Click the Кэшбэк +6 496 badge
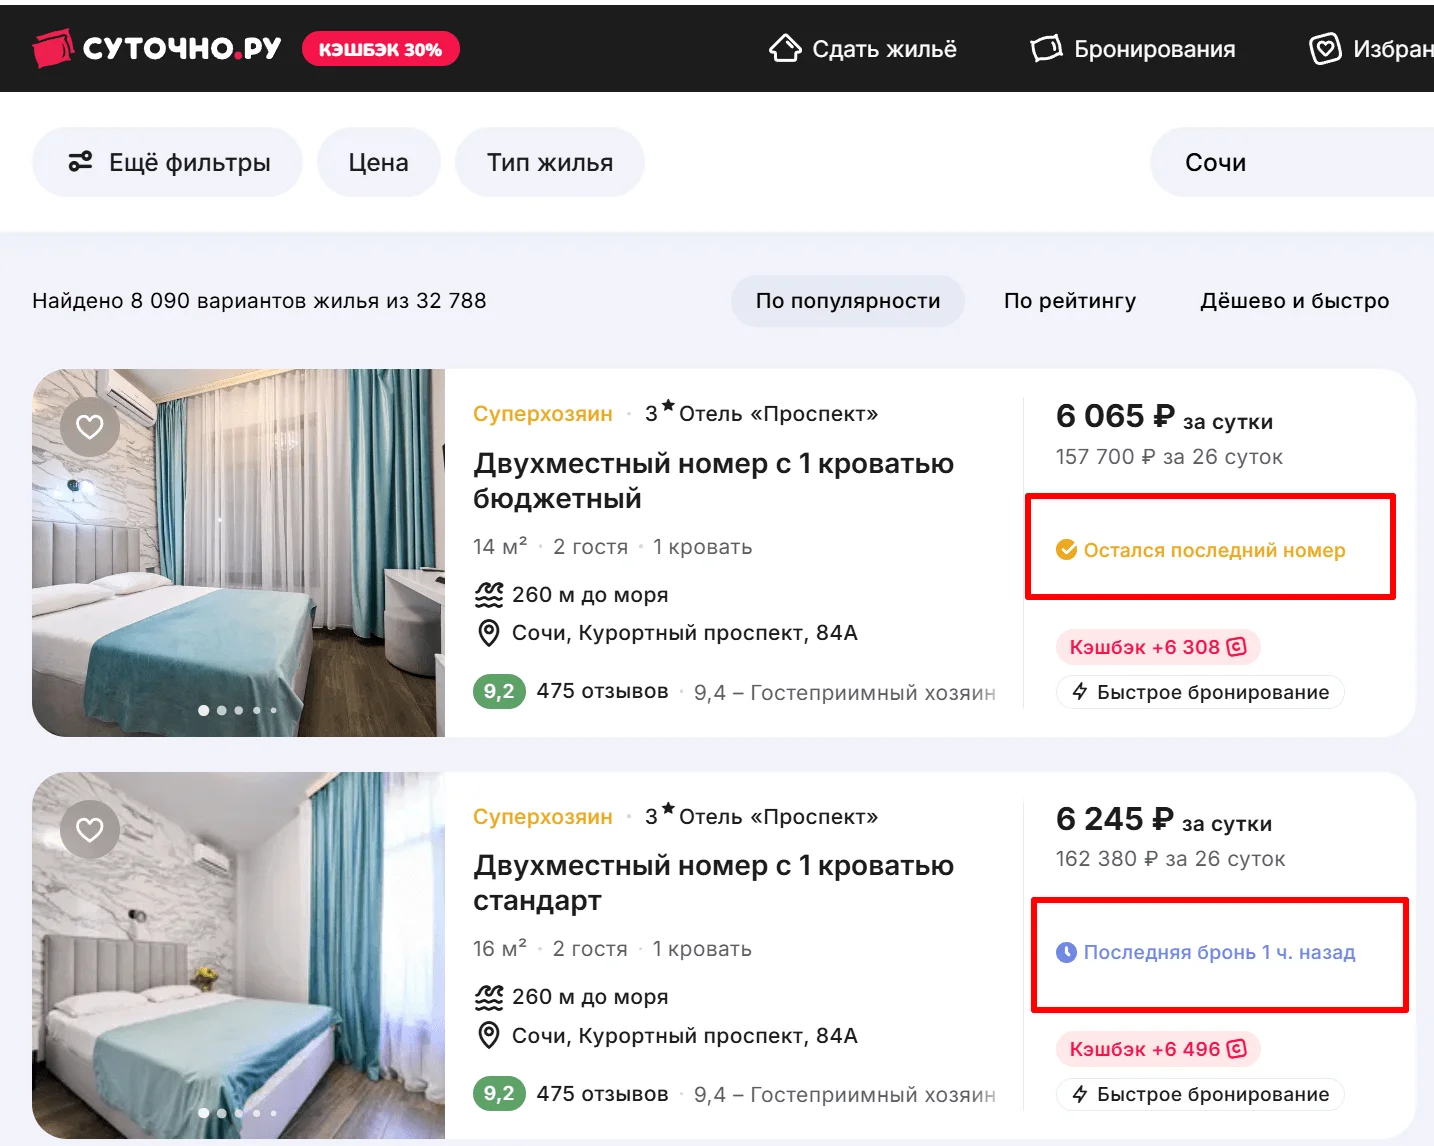The width and height of the screenshot is (1434, 1146). coord(1157,1049)
